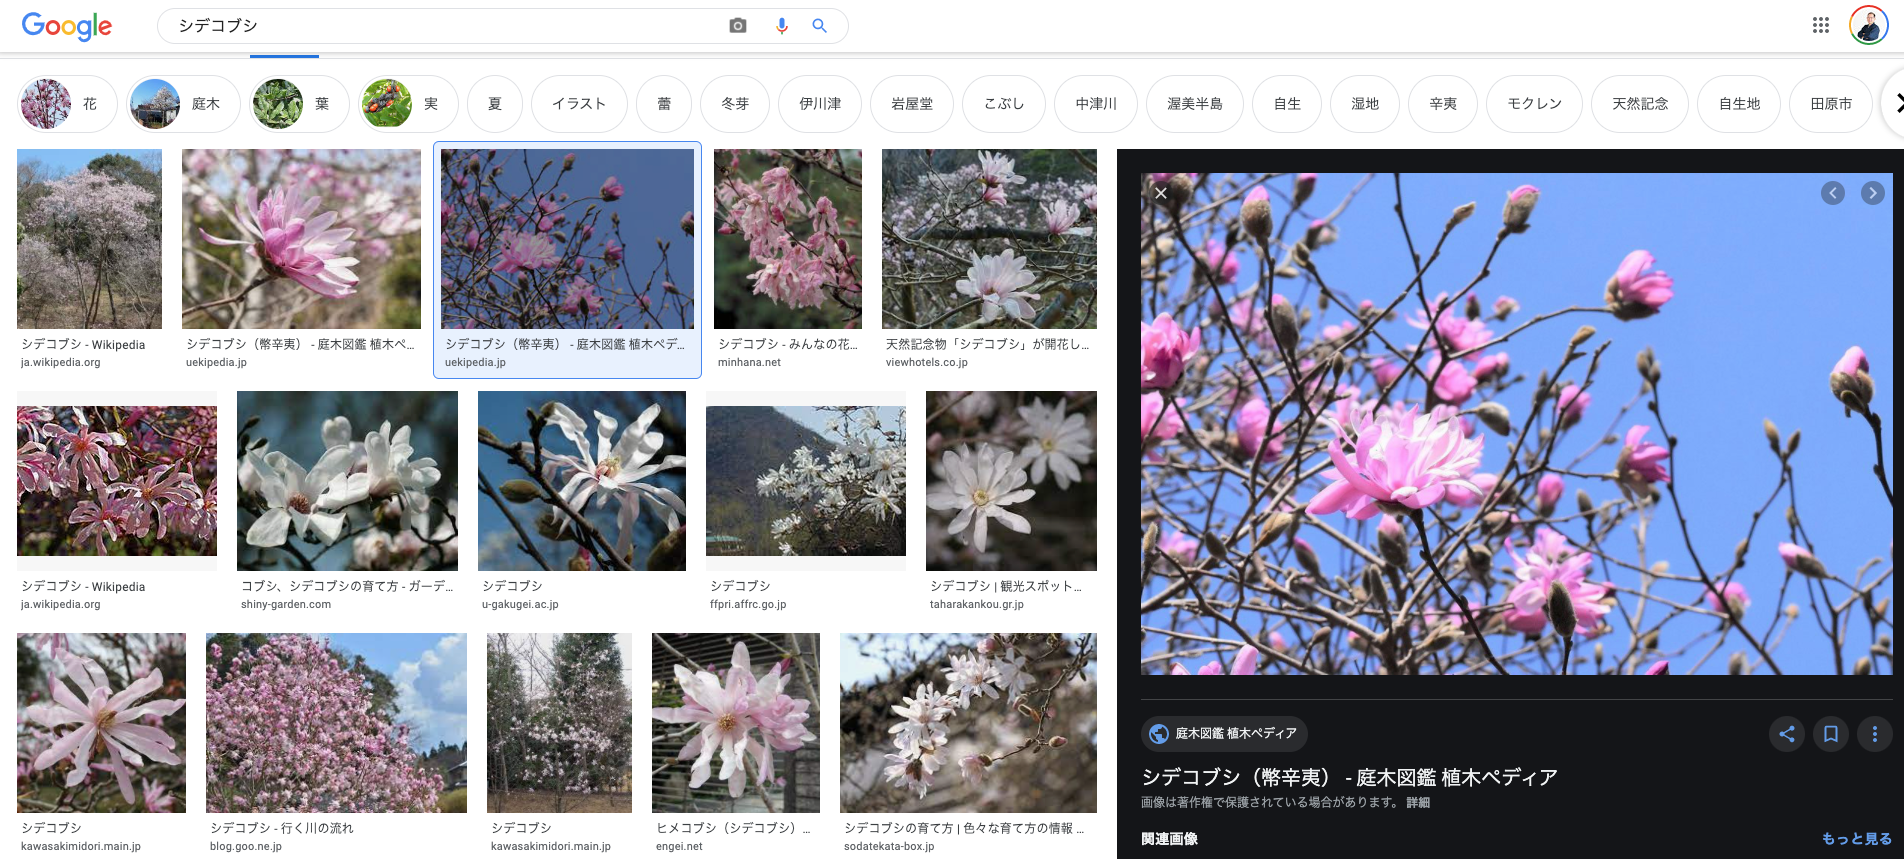
Task: Open first Wikipedia tree thumbnail
Action: (89, 239)
